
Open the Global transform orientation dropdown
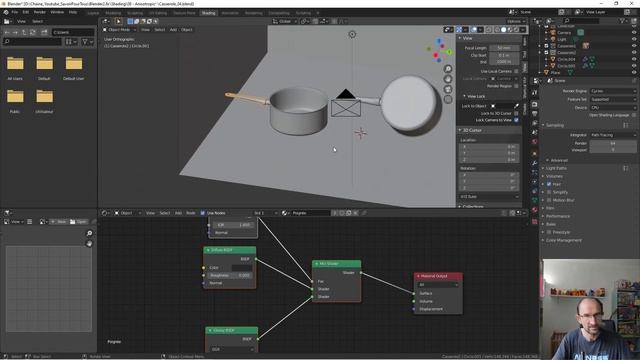(285, 21)
